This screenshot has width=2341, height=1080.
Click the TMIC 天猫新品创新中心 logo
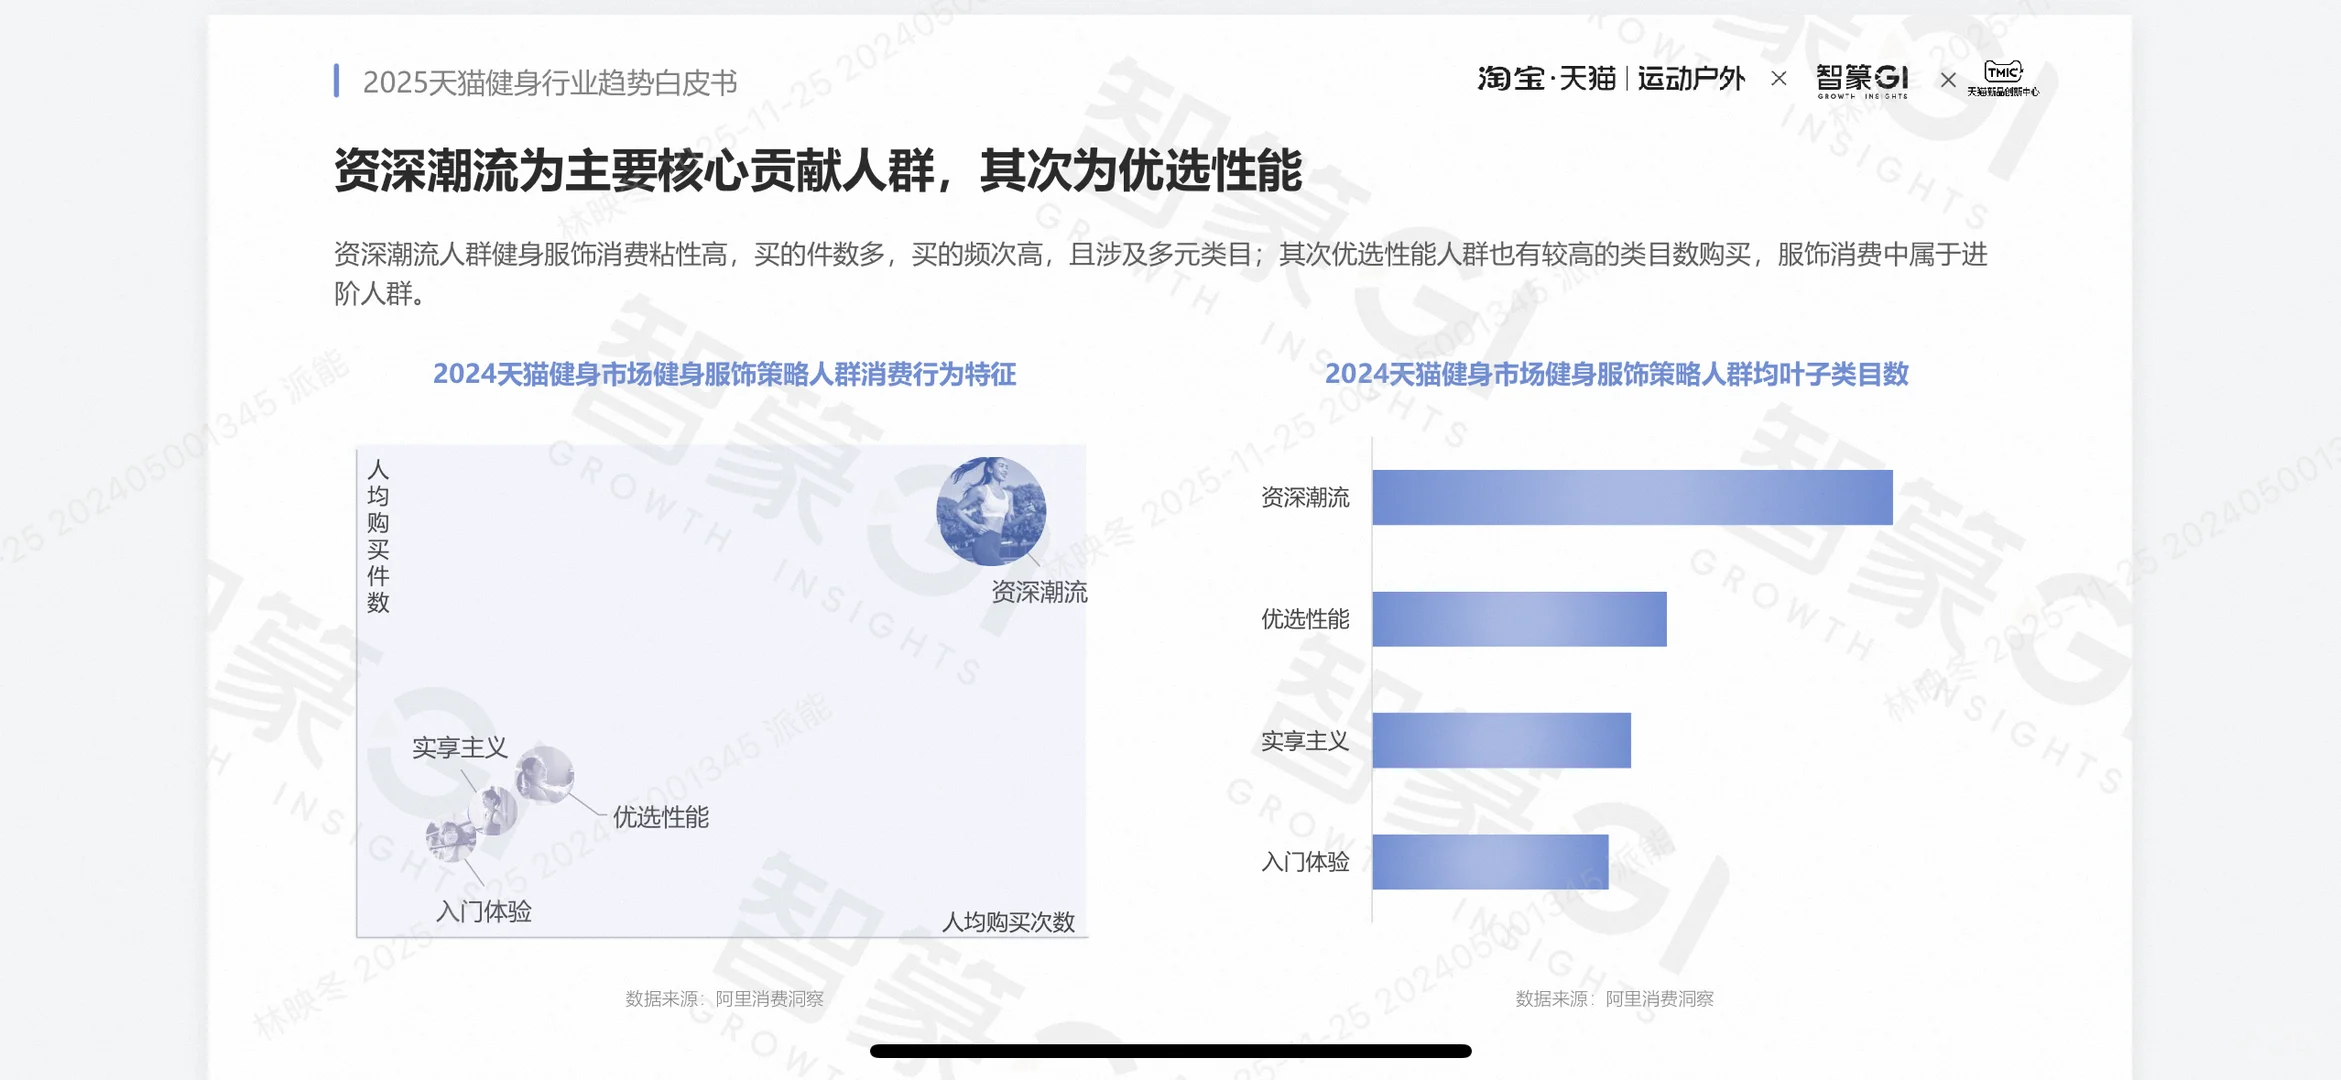2003,78
